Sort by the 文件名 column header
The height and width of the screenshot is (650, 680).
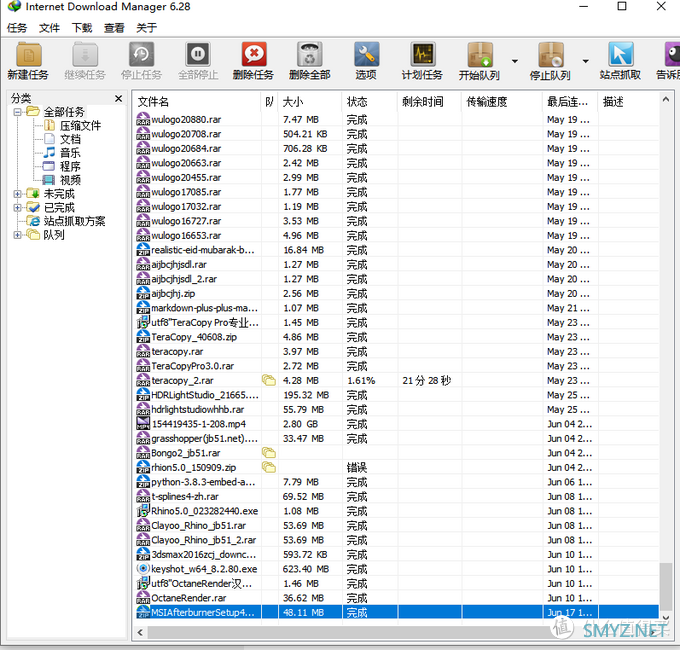click(196, 102)
